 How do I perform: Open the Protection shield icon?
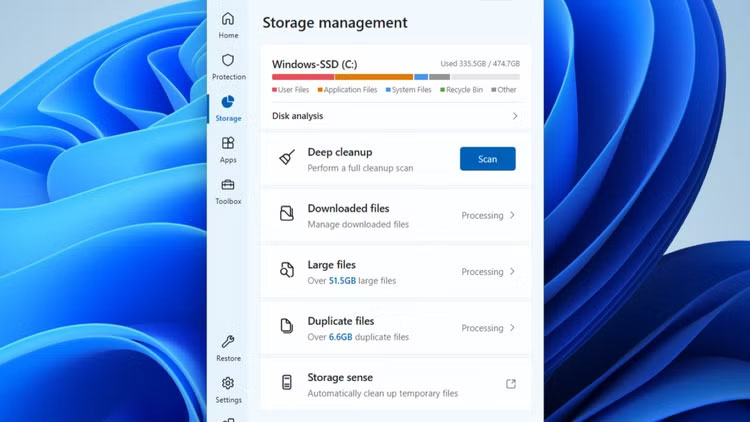tap(228, 60)
